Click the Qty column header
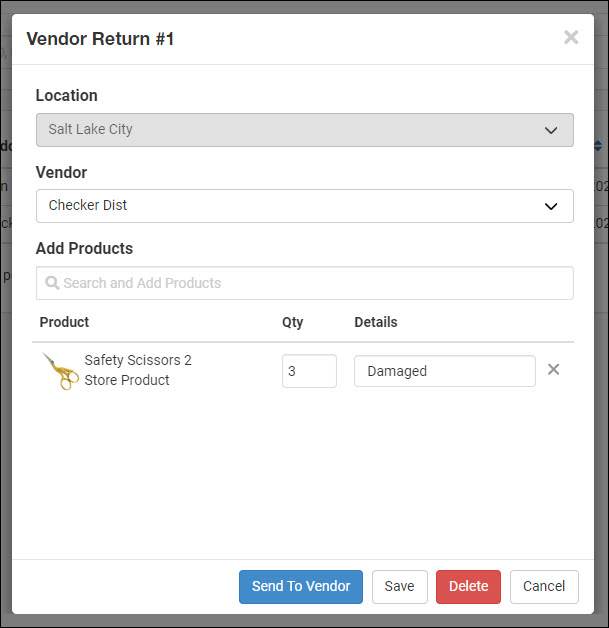 [x=292, y=322]
